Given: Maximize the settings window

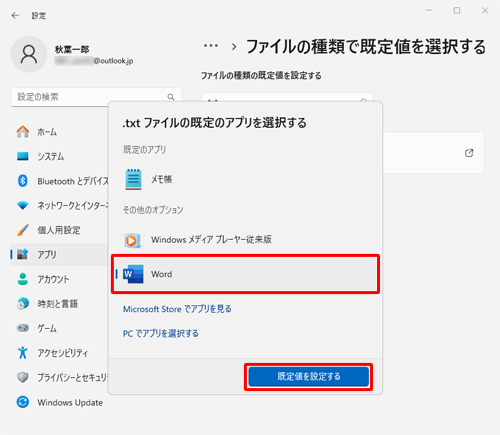Looking at the screenshot, I should click(x=457, y=11).
